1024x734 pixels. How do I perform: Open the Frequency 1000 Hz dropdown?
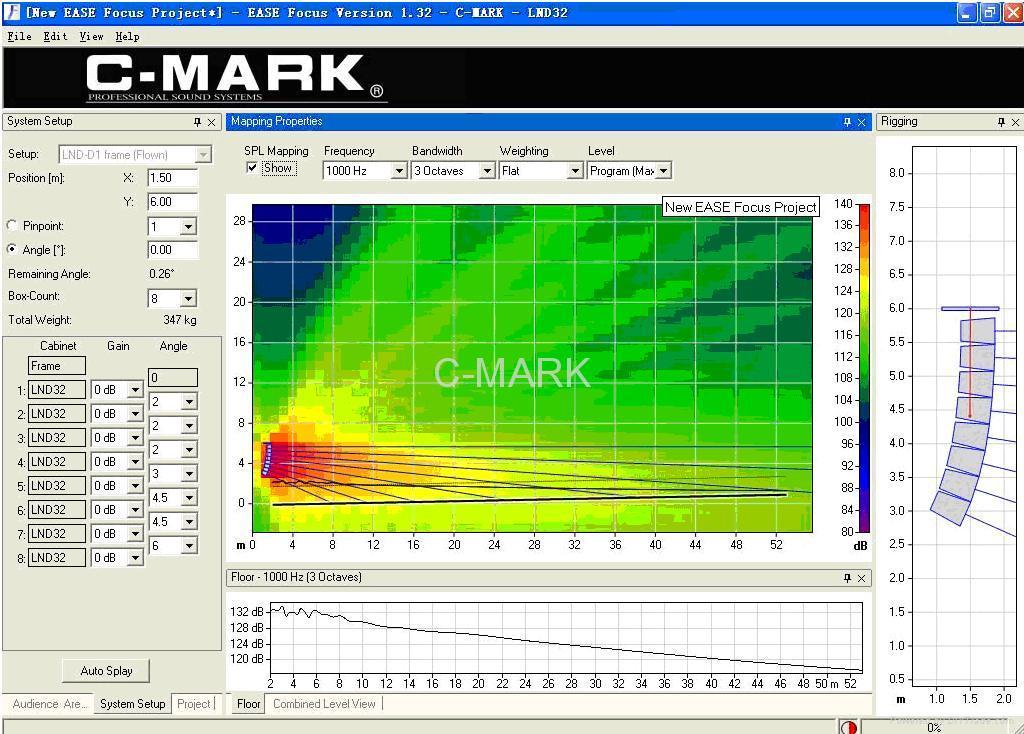point(399,171)
